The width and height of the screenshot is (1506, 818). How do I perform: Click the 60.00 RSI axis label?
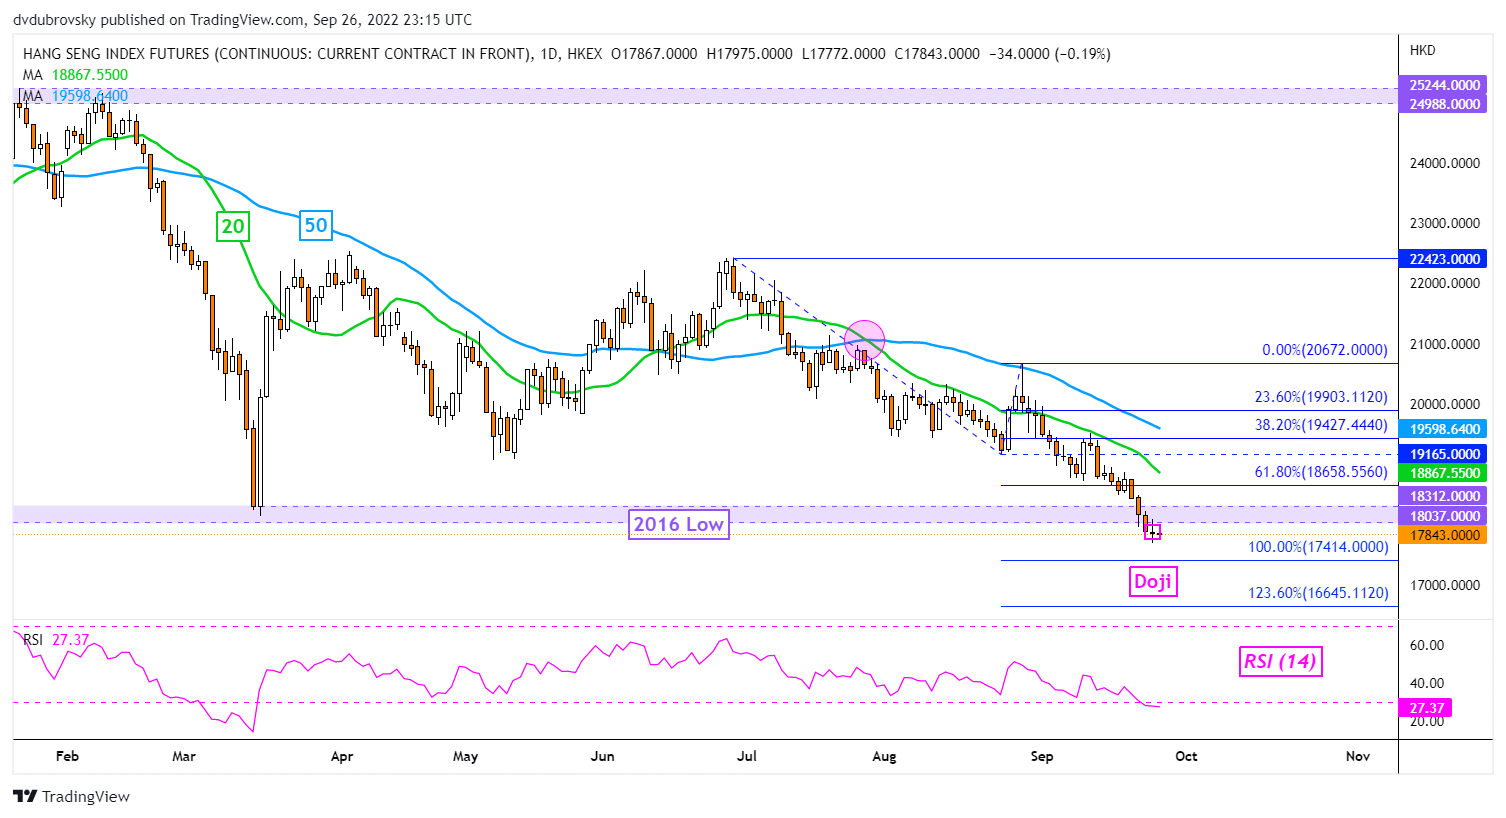(x=1427, y=646)
